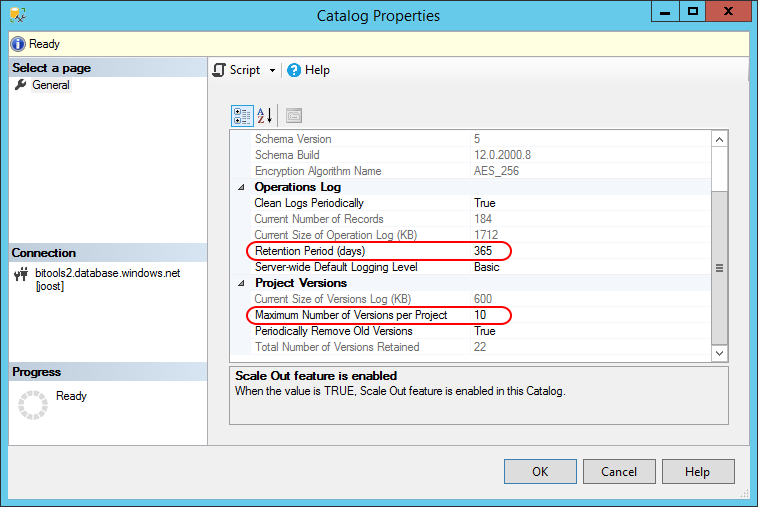758x507 pixels.
Task: Select the Clean Logs Periodically value
Action: (590, 203)
